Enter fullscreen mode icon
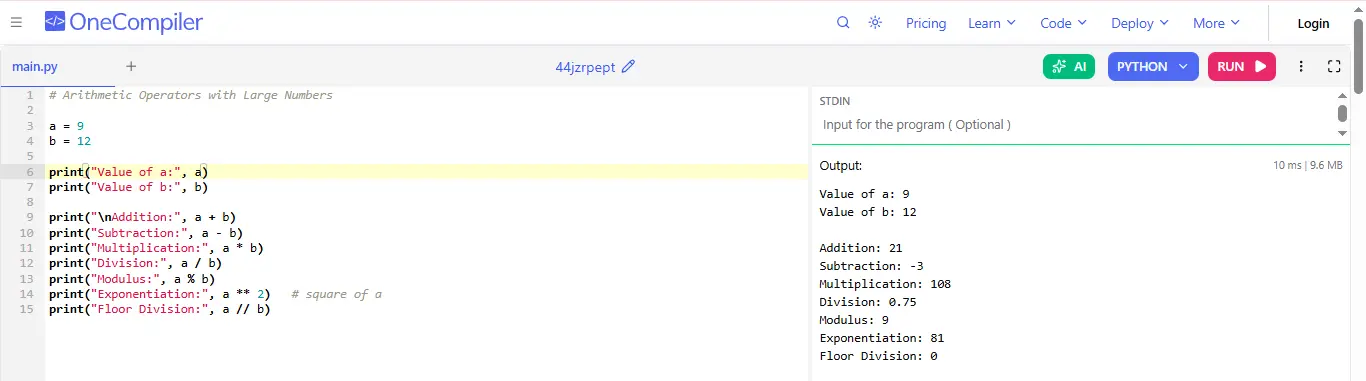The width and height of the screenshot is (1366, 381). click(1333, 66)
